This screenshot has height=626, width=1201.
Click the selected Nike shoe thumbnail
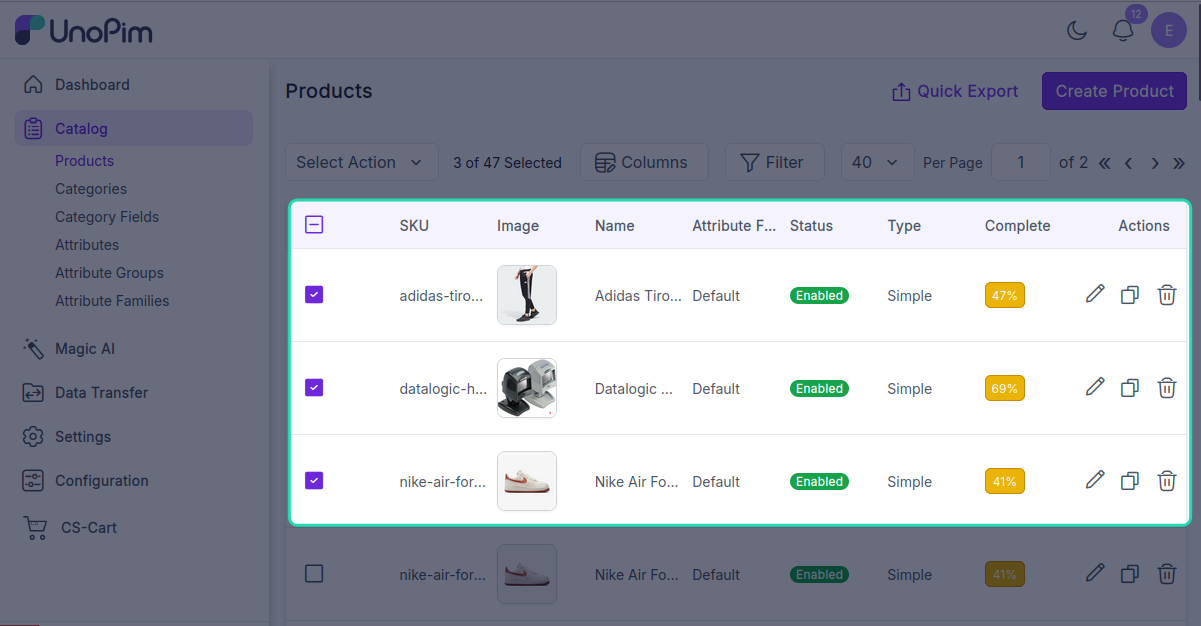(x=527, y=481)
